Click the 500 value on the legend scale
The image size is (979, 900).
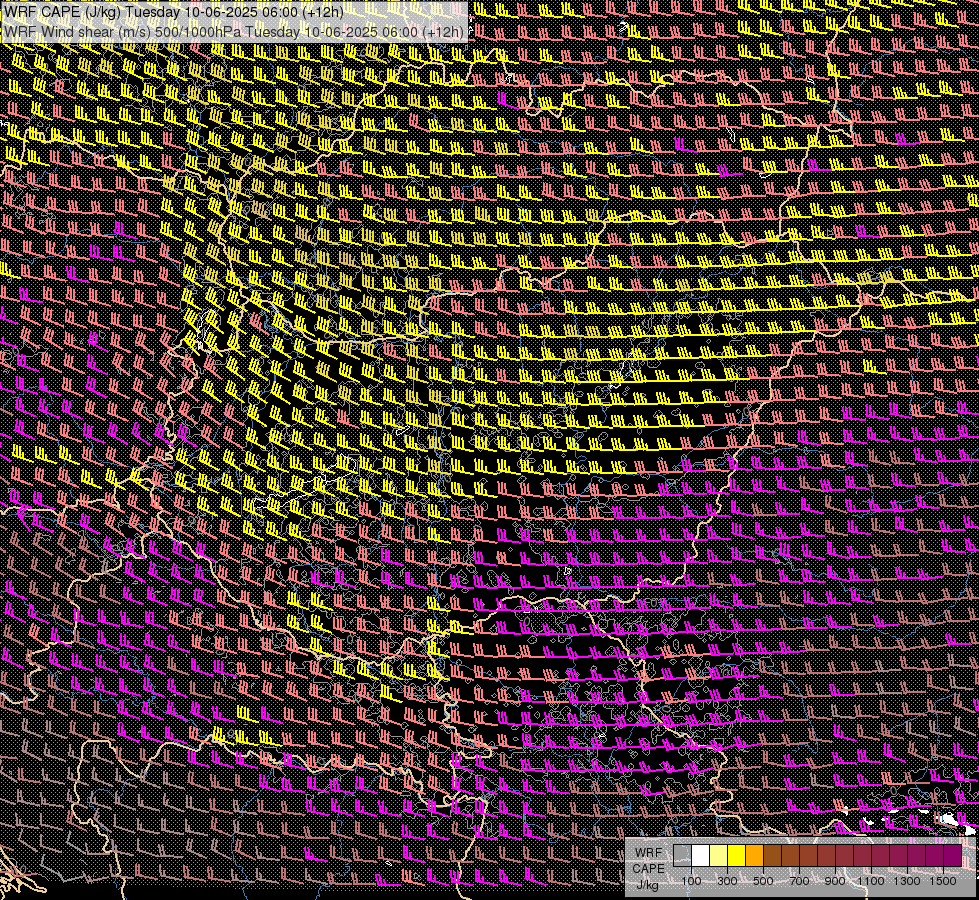763,881
